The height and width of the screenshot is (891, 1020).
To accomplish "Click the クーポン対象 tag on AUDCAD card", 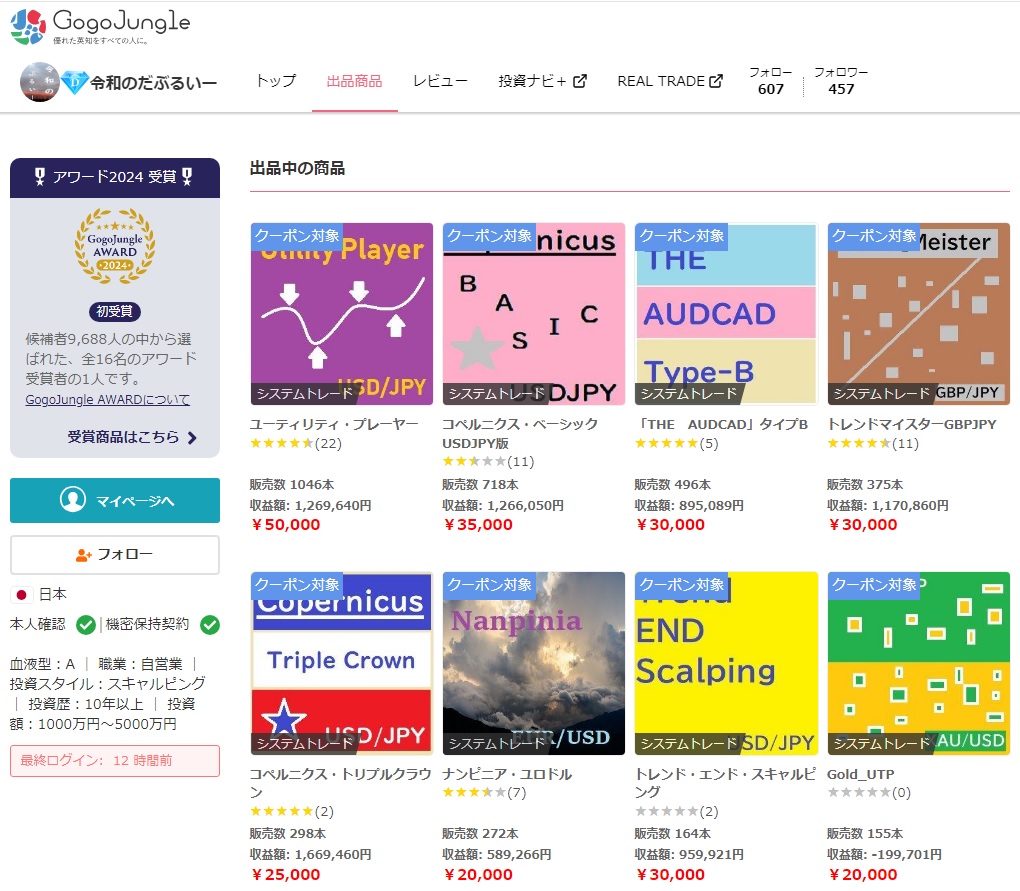I will click(x=682, y=236).
